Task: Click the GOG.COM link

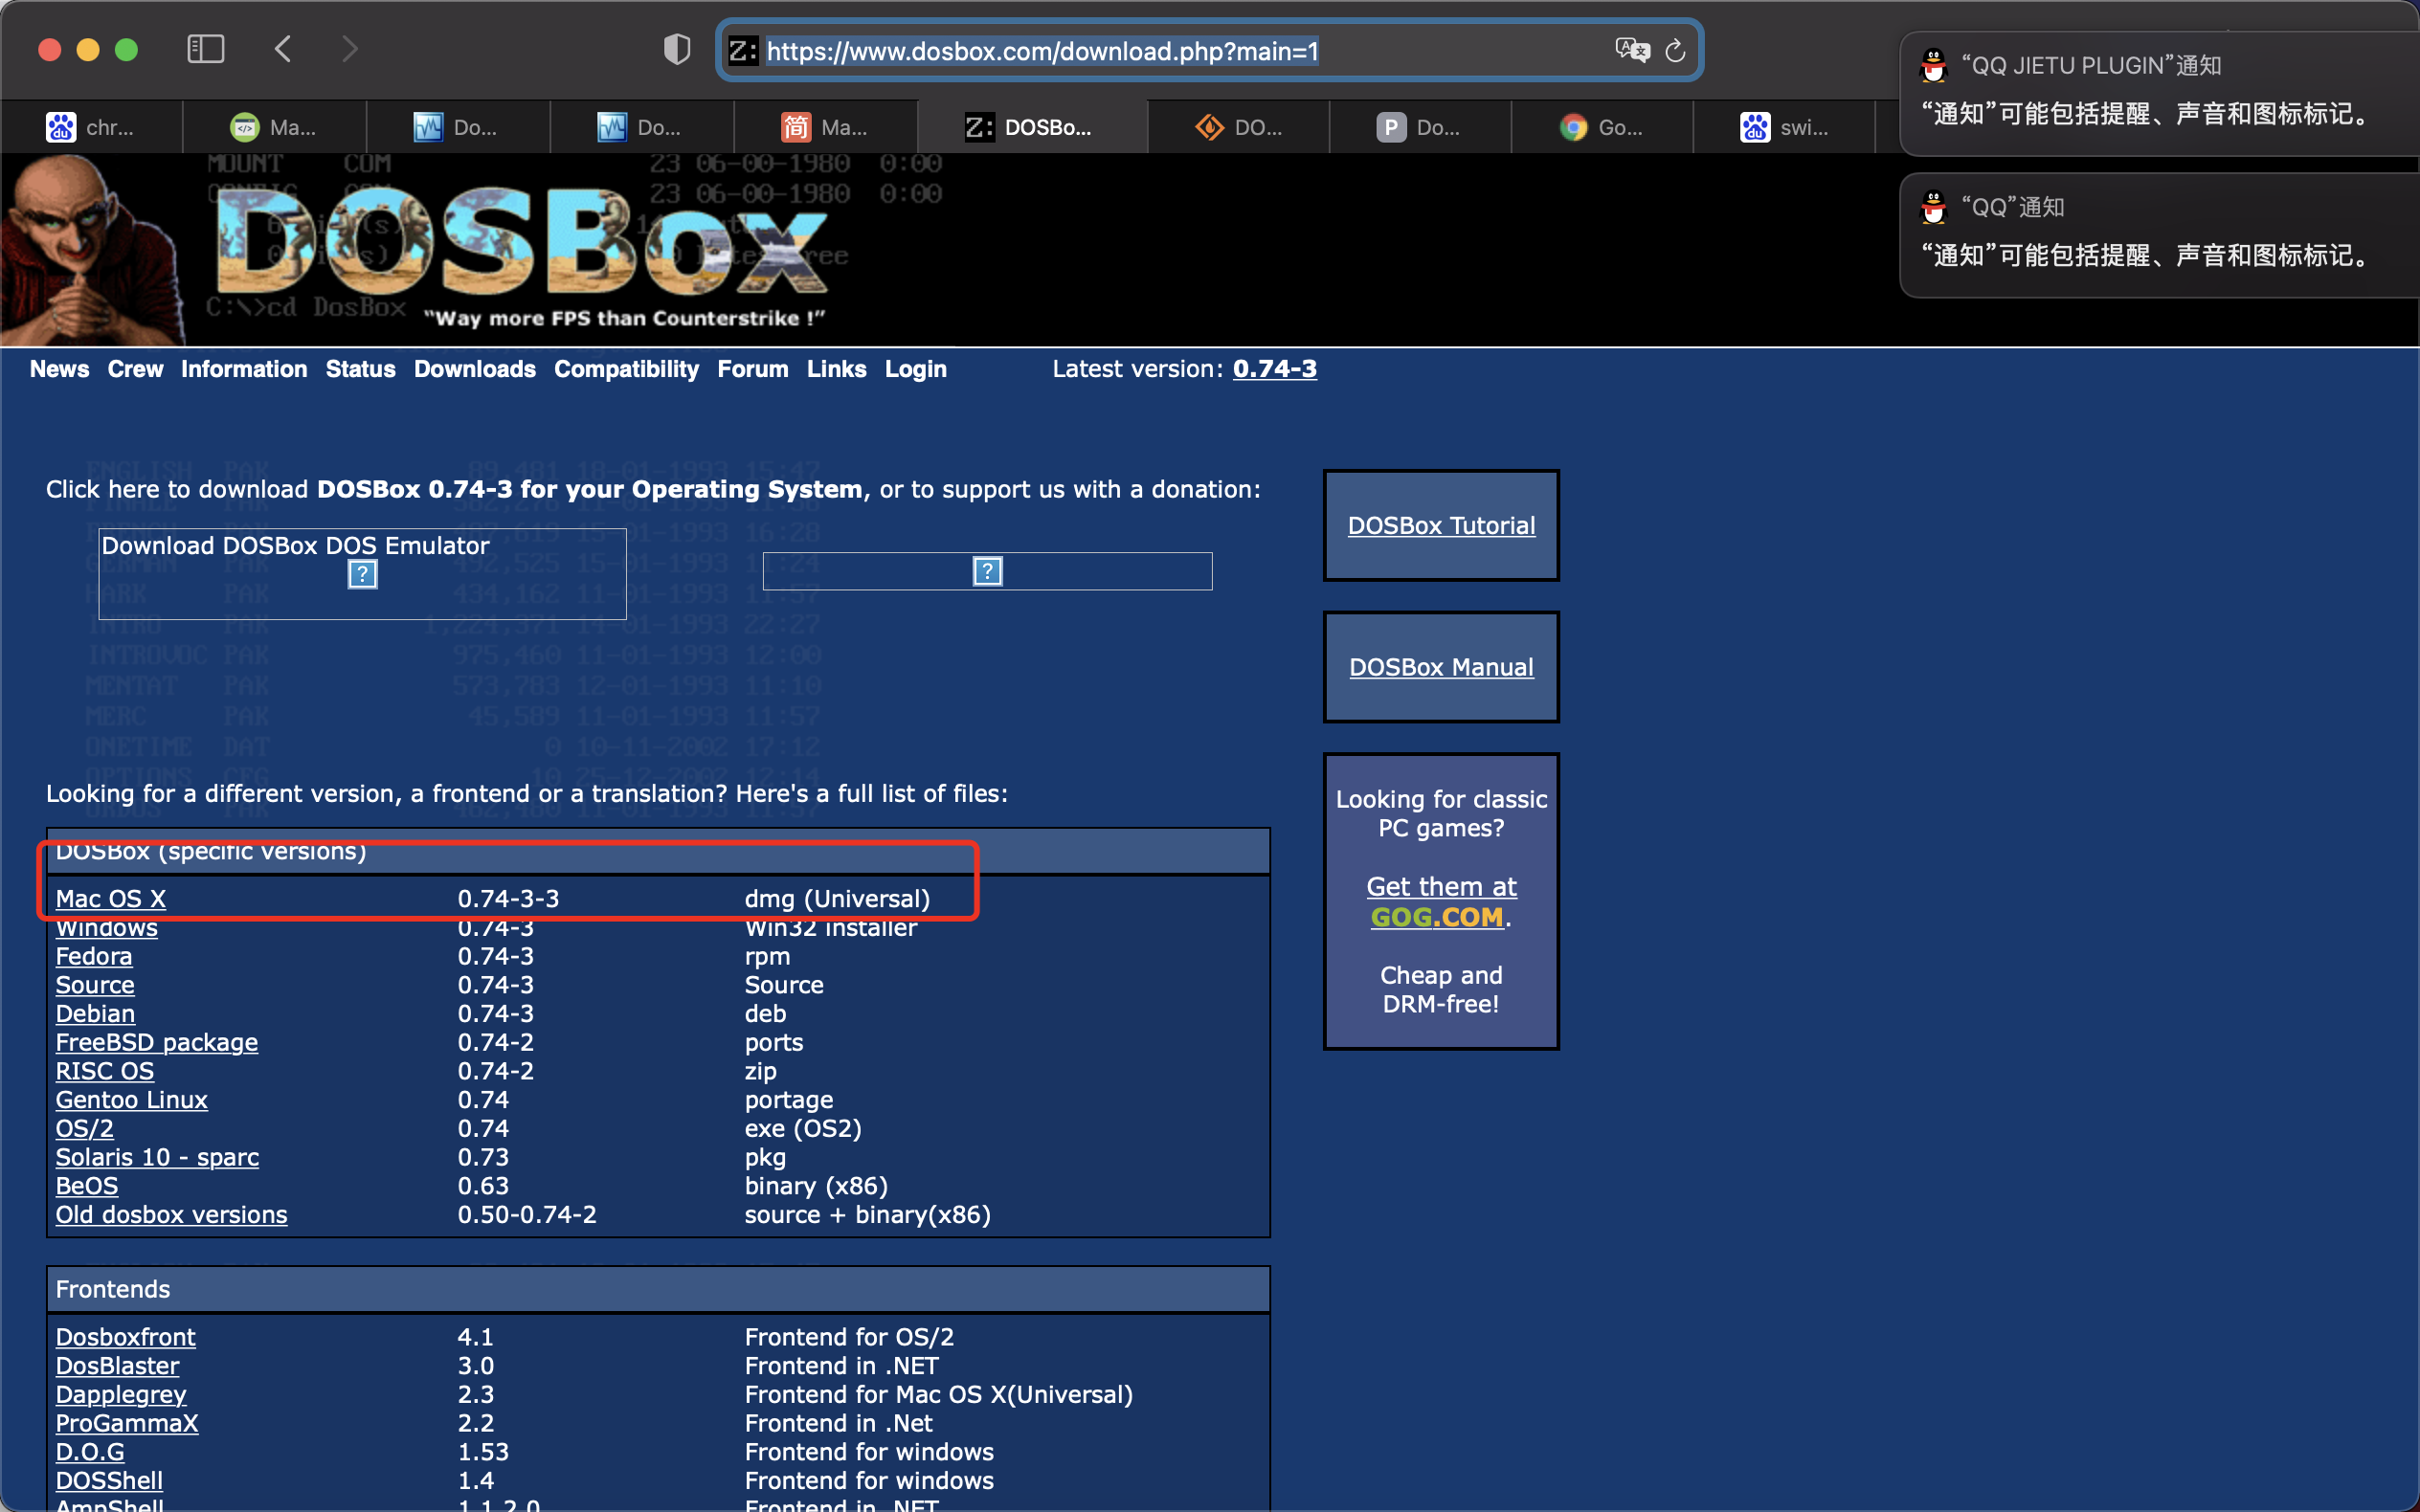Action: [x=1436, y=917]
